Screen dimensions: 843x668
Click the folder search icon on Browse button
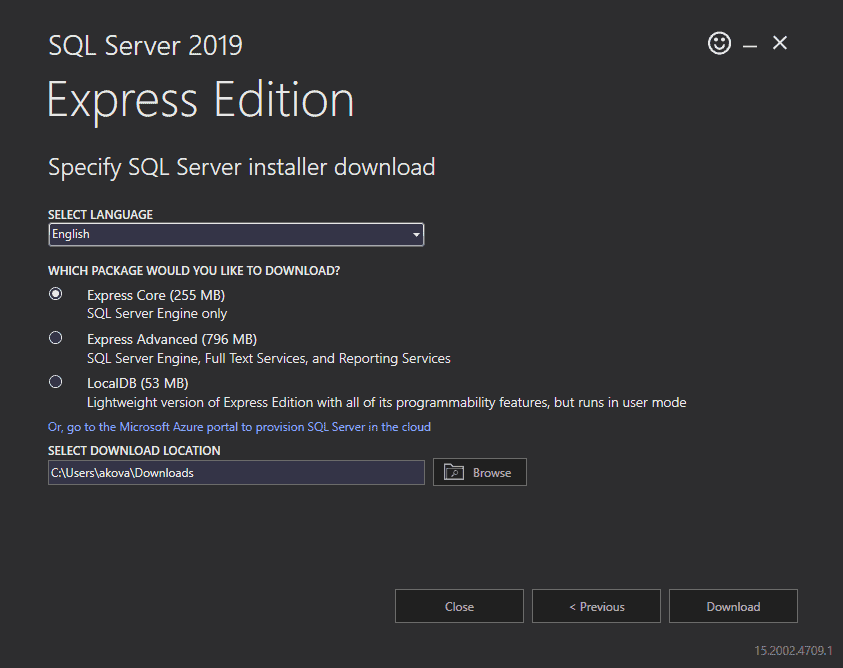pos(454,471)
